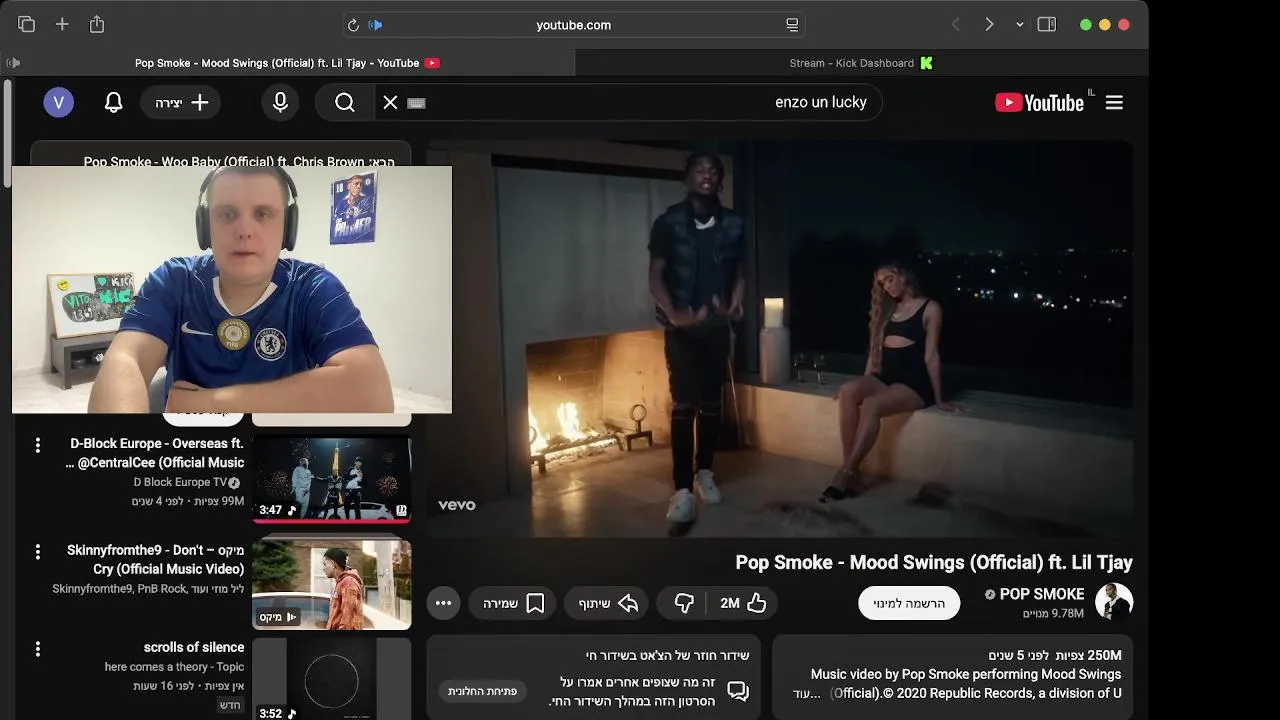The height and width of the screenshot is (720, 1280).
Task: Click the here comes a theory - Topic text
Action: (x=174, y=667)
